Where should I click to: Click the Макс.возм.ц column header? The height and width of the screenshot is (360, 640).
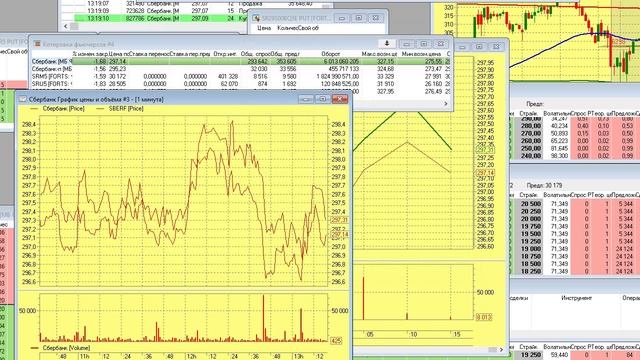(x=379, y=53)
